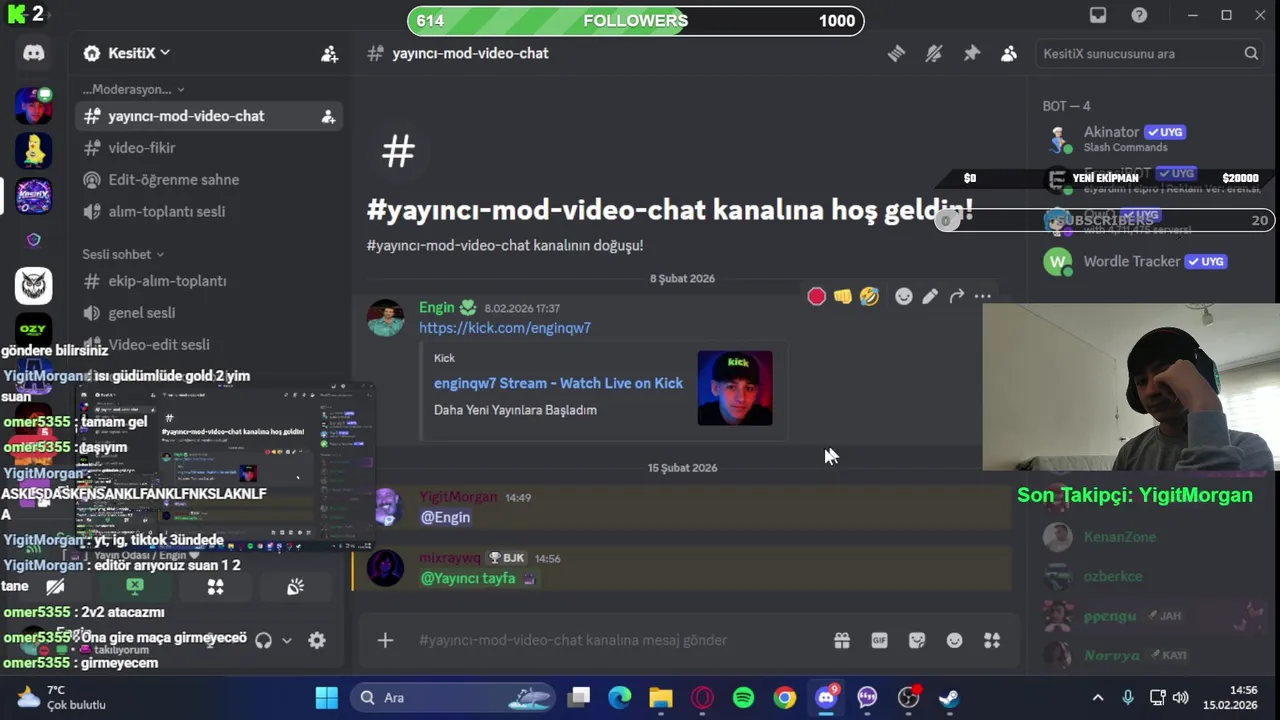
Task: Open pinned messages pin icon
Action: pos(971,54)
